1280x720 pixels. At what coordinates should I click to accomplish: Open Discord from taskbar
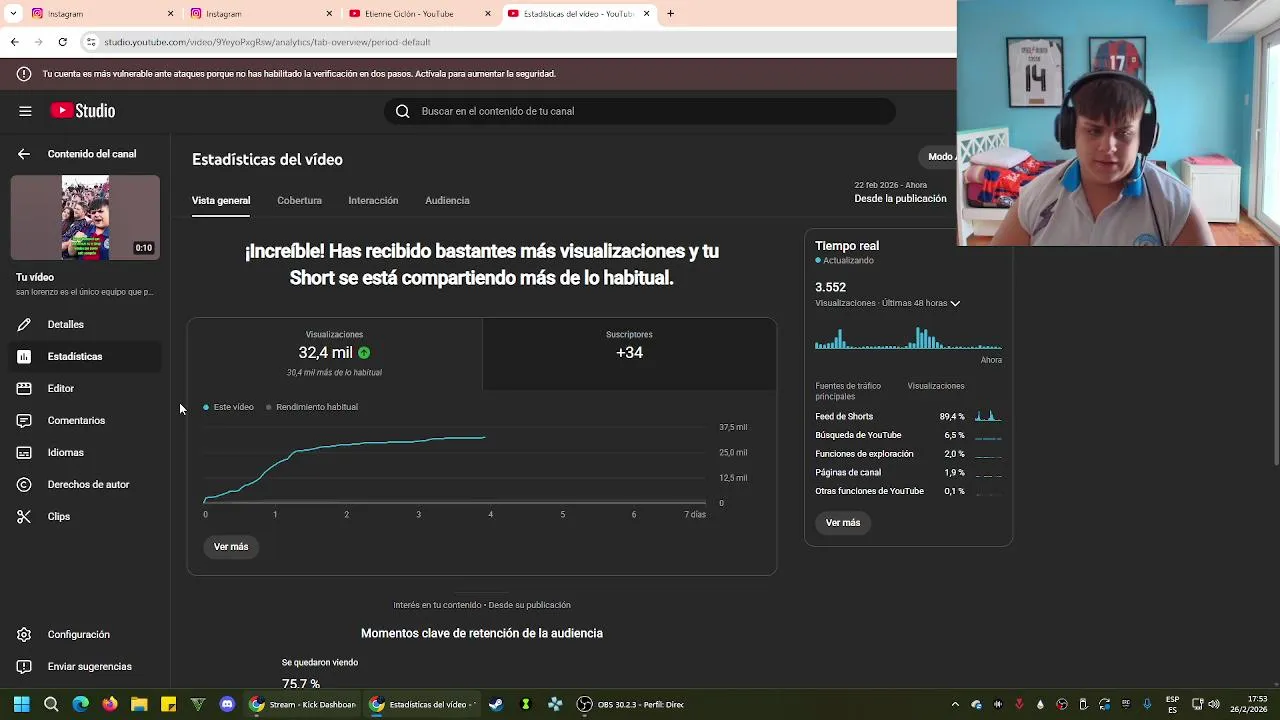[227, 704]
